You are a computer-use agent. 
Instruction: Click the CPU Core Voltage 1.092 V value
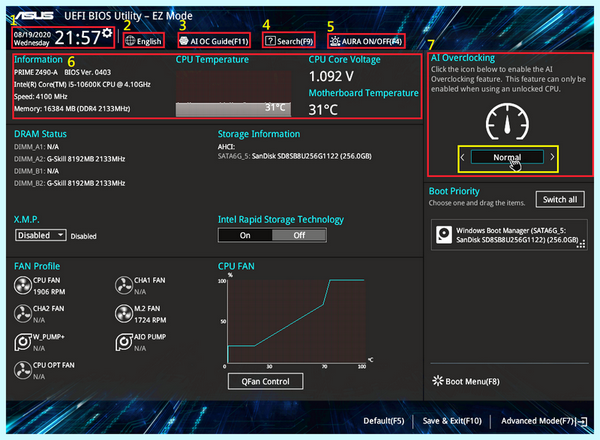pyautogui.click(x=331, y=76)
